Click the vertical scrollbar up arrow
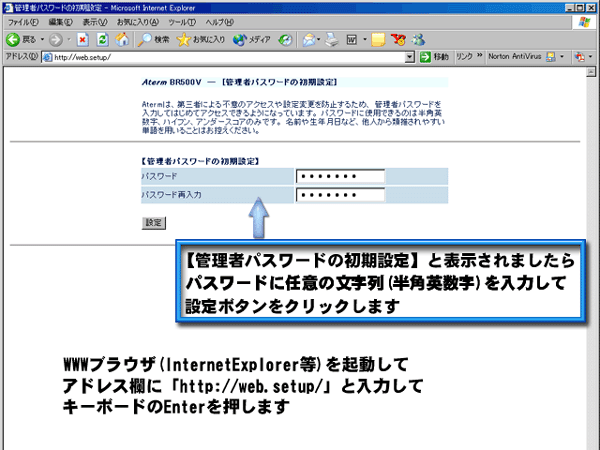 [x=591, y=72]
